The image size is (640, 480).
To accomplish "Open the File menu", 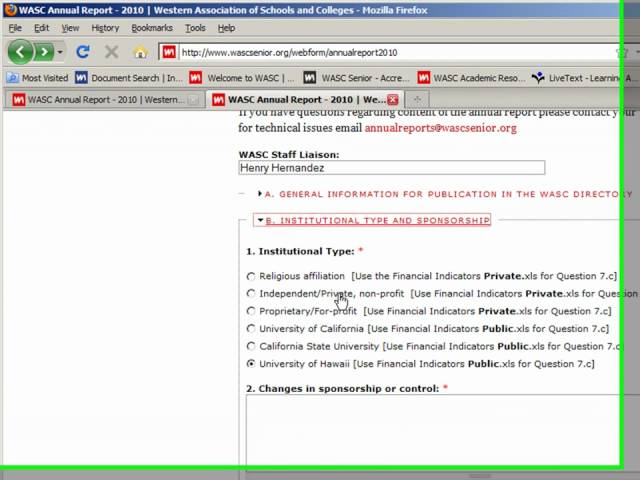I will click(15, 28).
